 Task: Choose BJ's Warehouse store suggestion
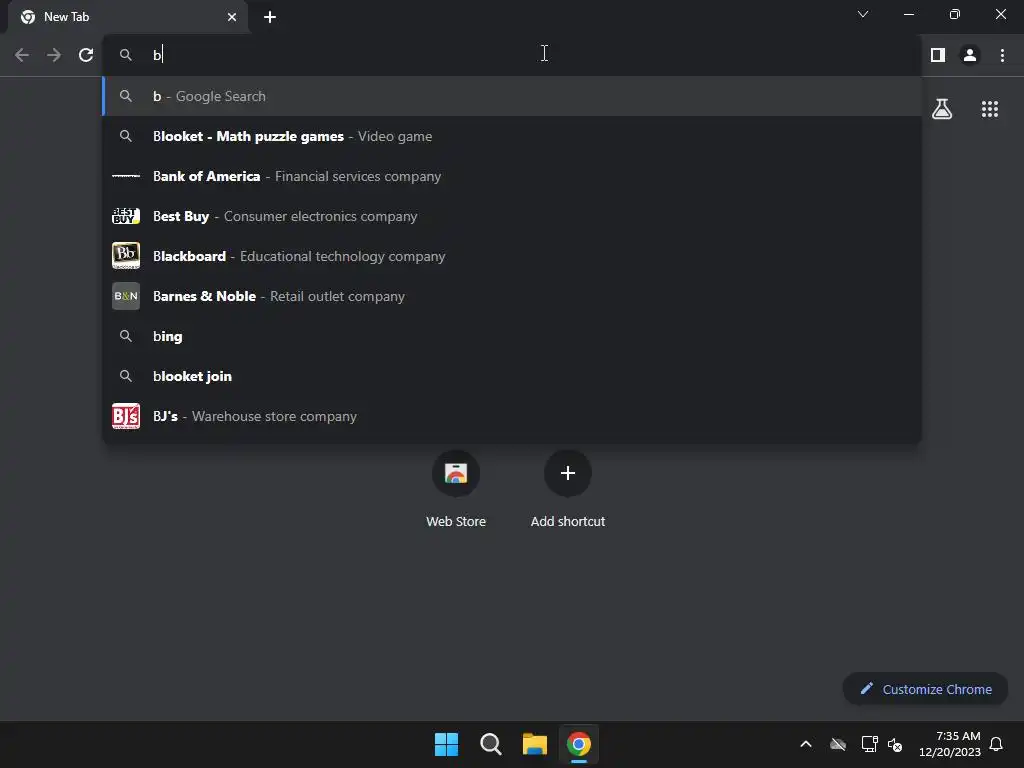512,416
